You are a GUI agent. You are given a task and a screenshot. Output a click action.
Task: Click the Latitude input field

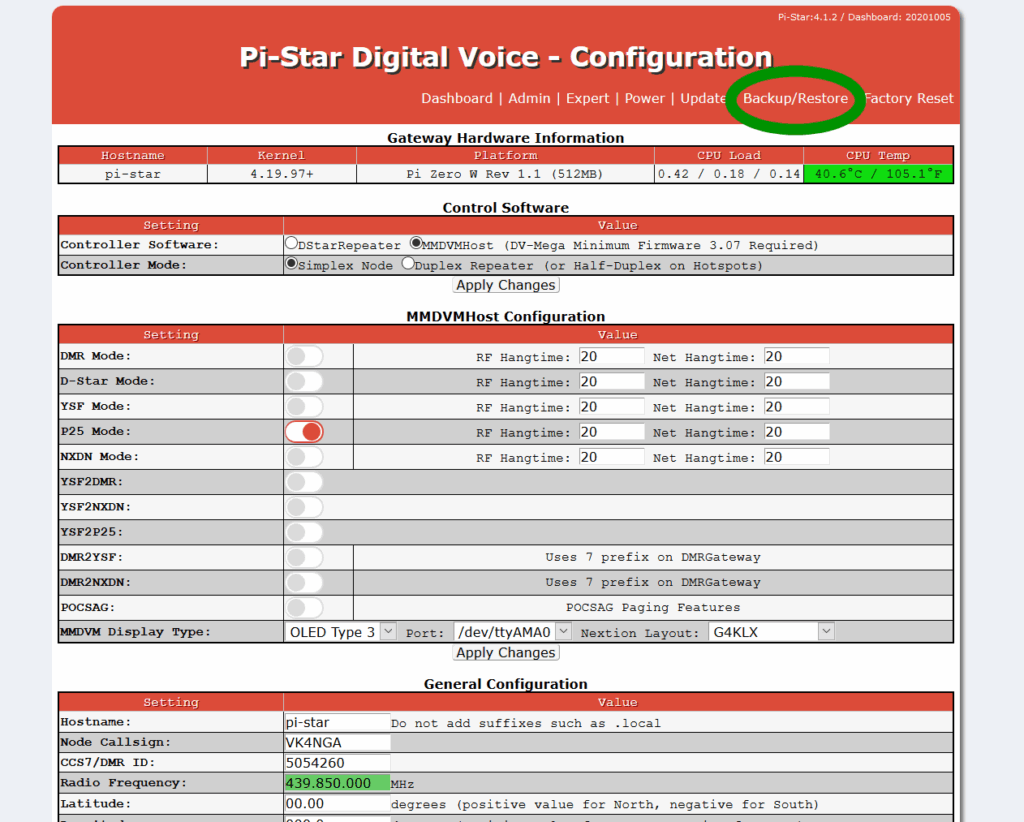(337, 804)
